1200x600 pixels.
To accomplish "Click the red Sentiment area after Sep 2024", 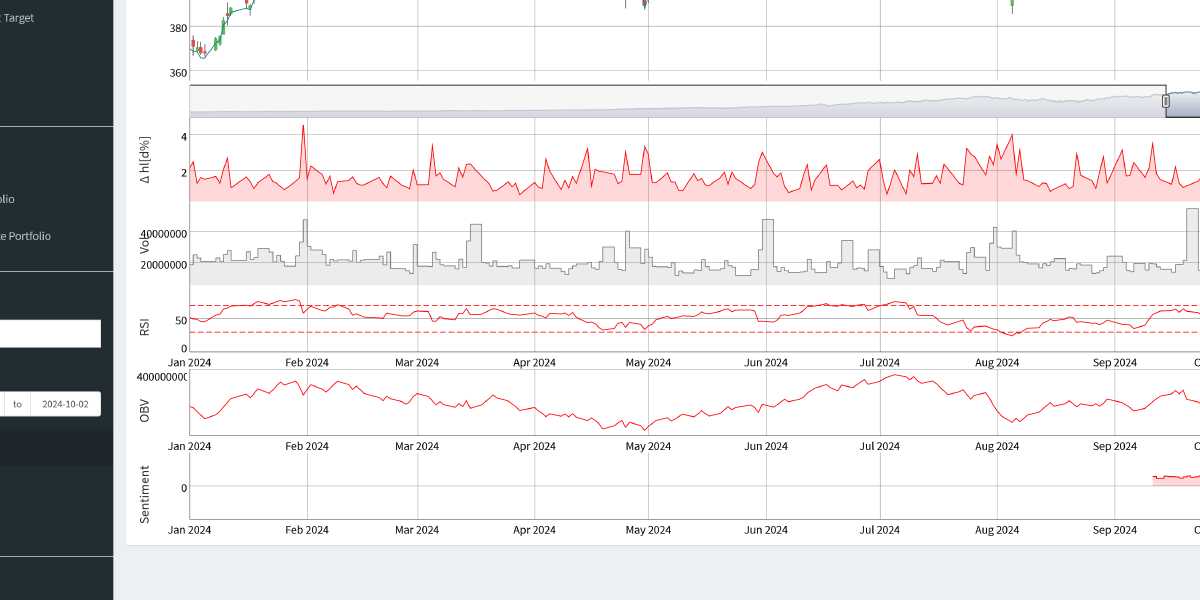I will click(1175, 480).
